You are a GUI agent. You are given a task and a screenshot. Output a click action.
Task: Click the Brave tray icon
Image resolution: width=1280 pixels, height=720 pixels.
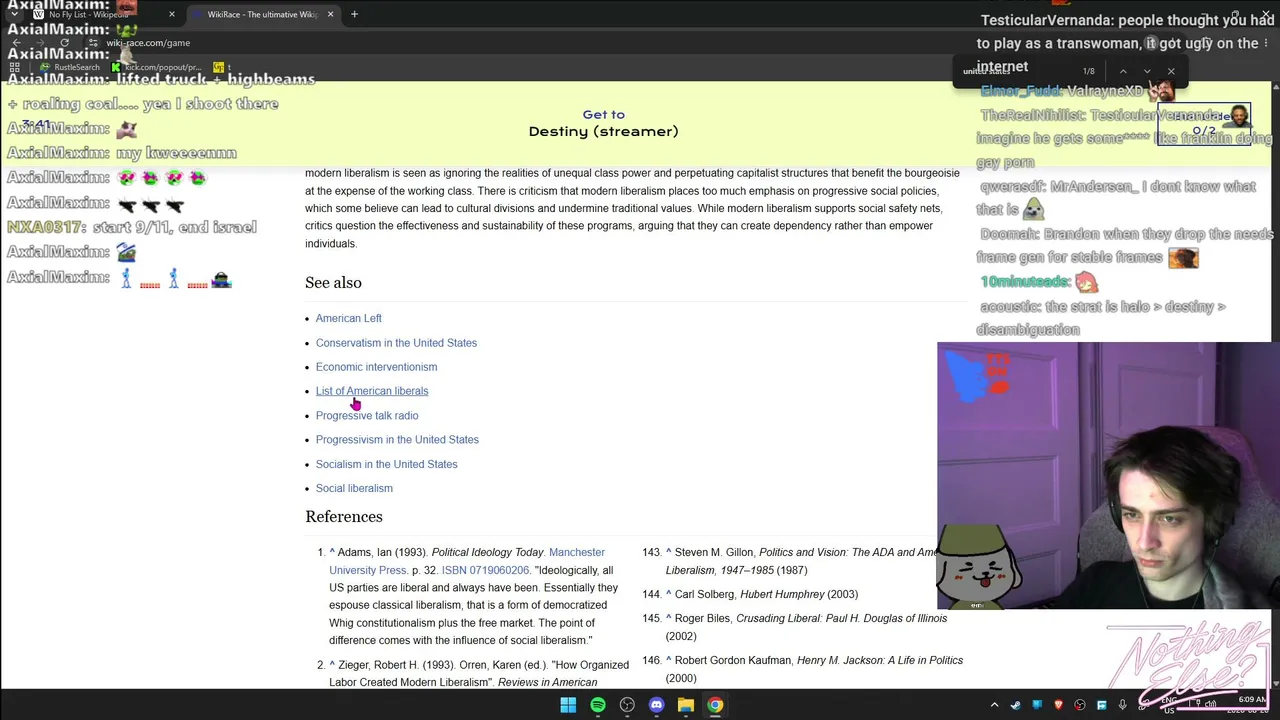(x=1058, y=705)
